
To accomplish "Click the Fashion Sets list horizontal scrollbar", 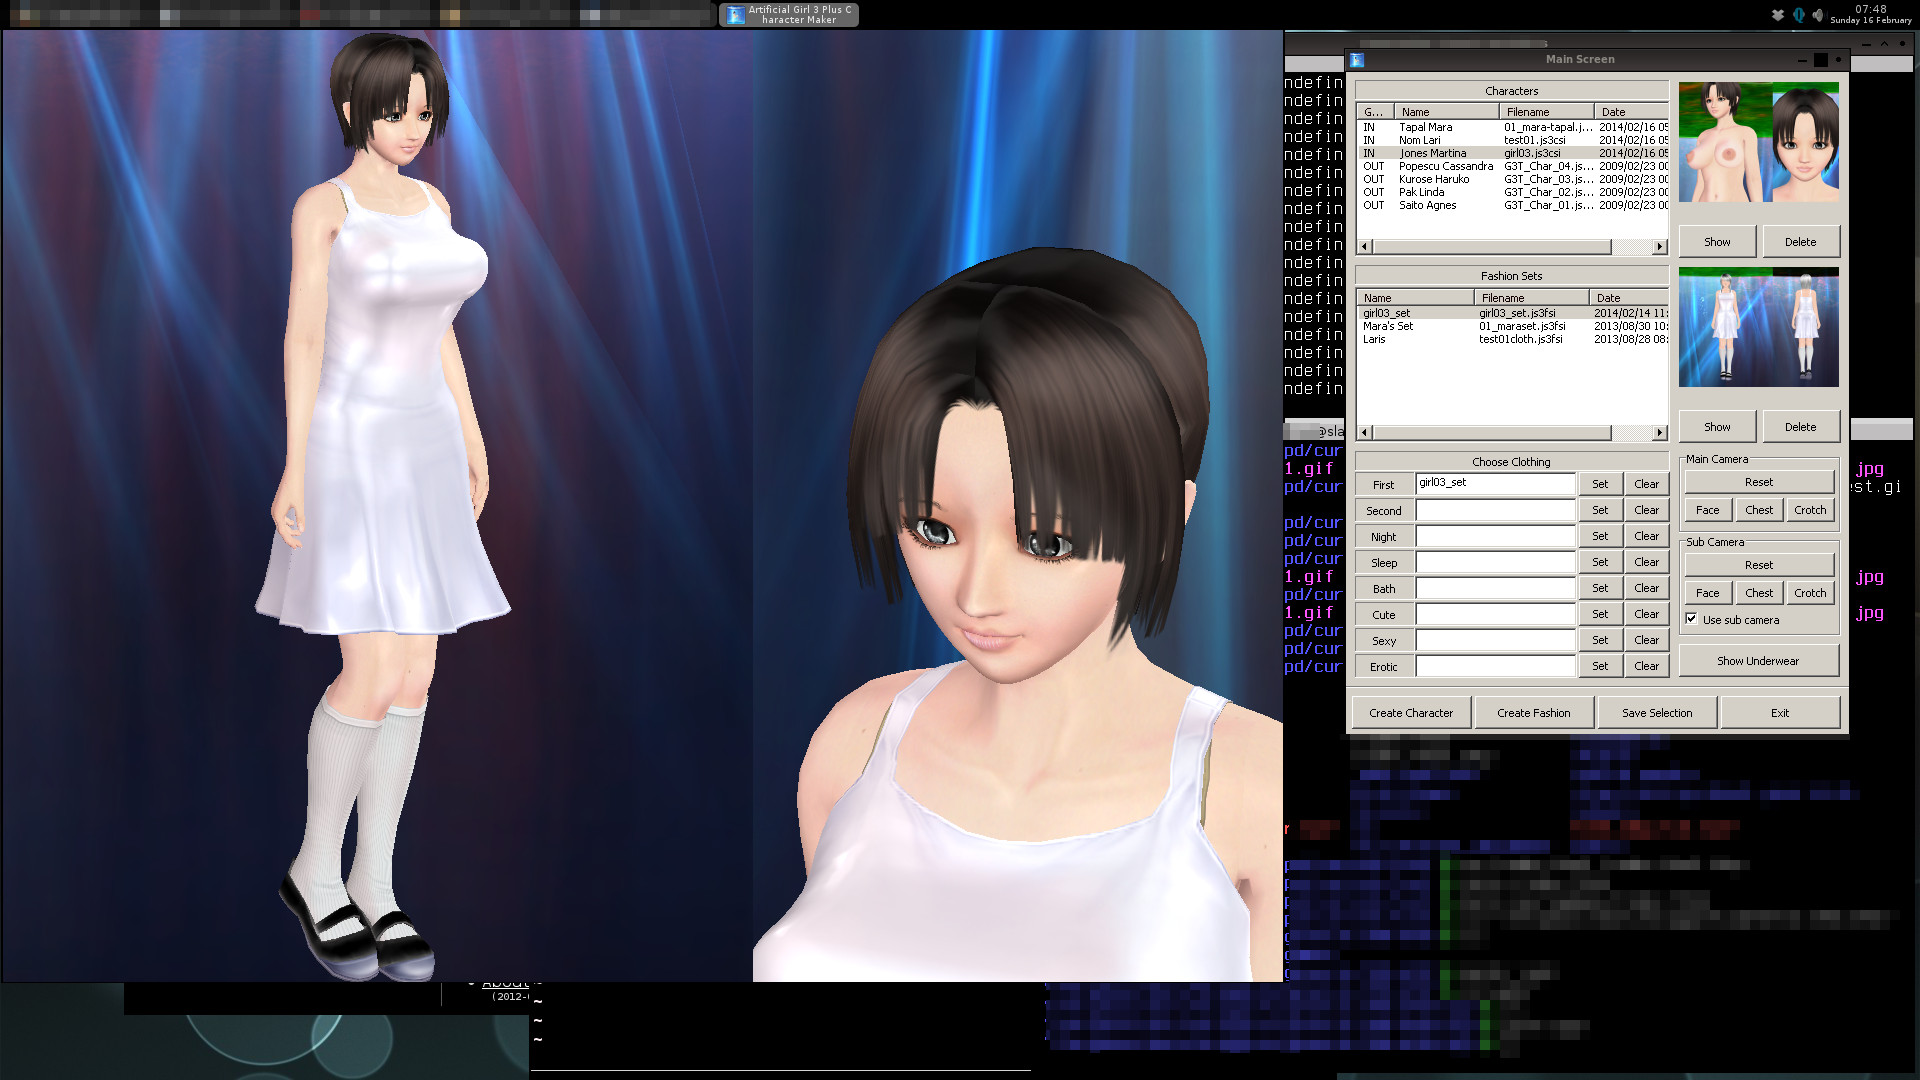I will tap(1492, 433).
